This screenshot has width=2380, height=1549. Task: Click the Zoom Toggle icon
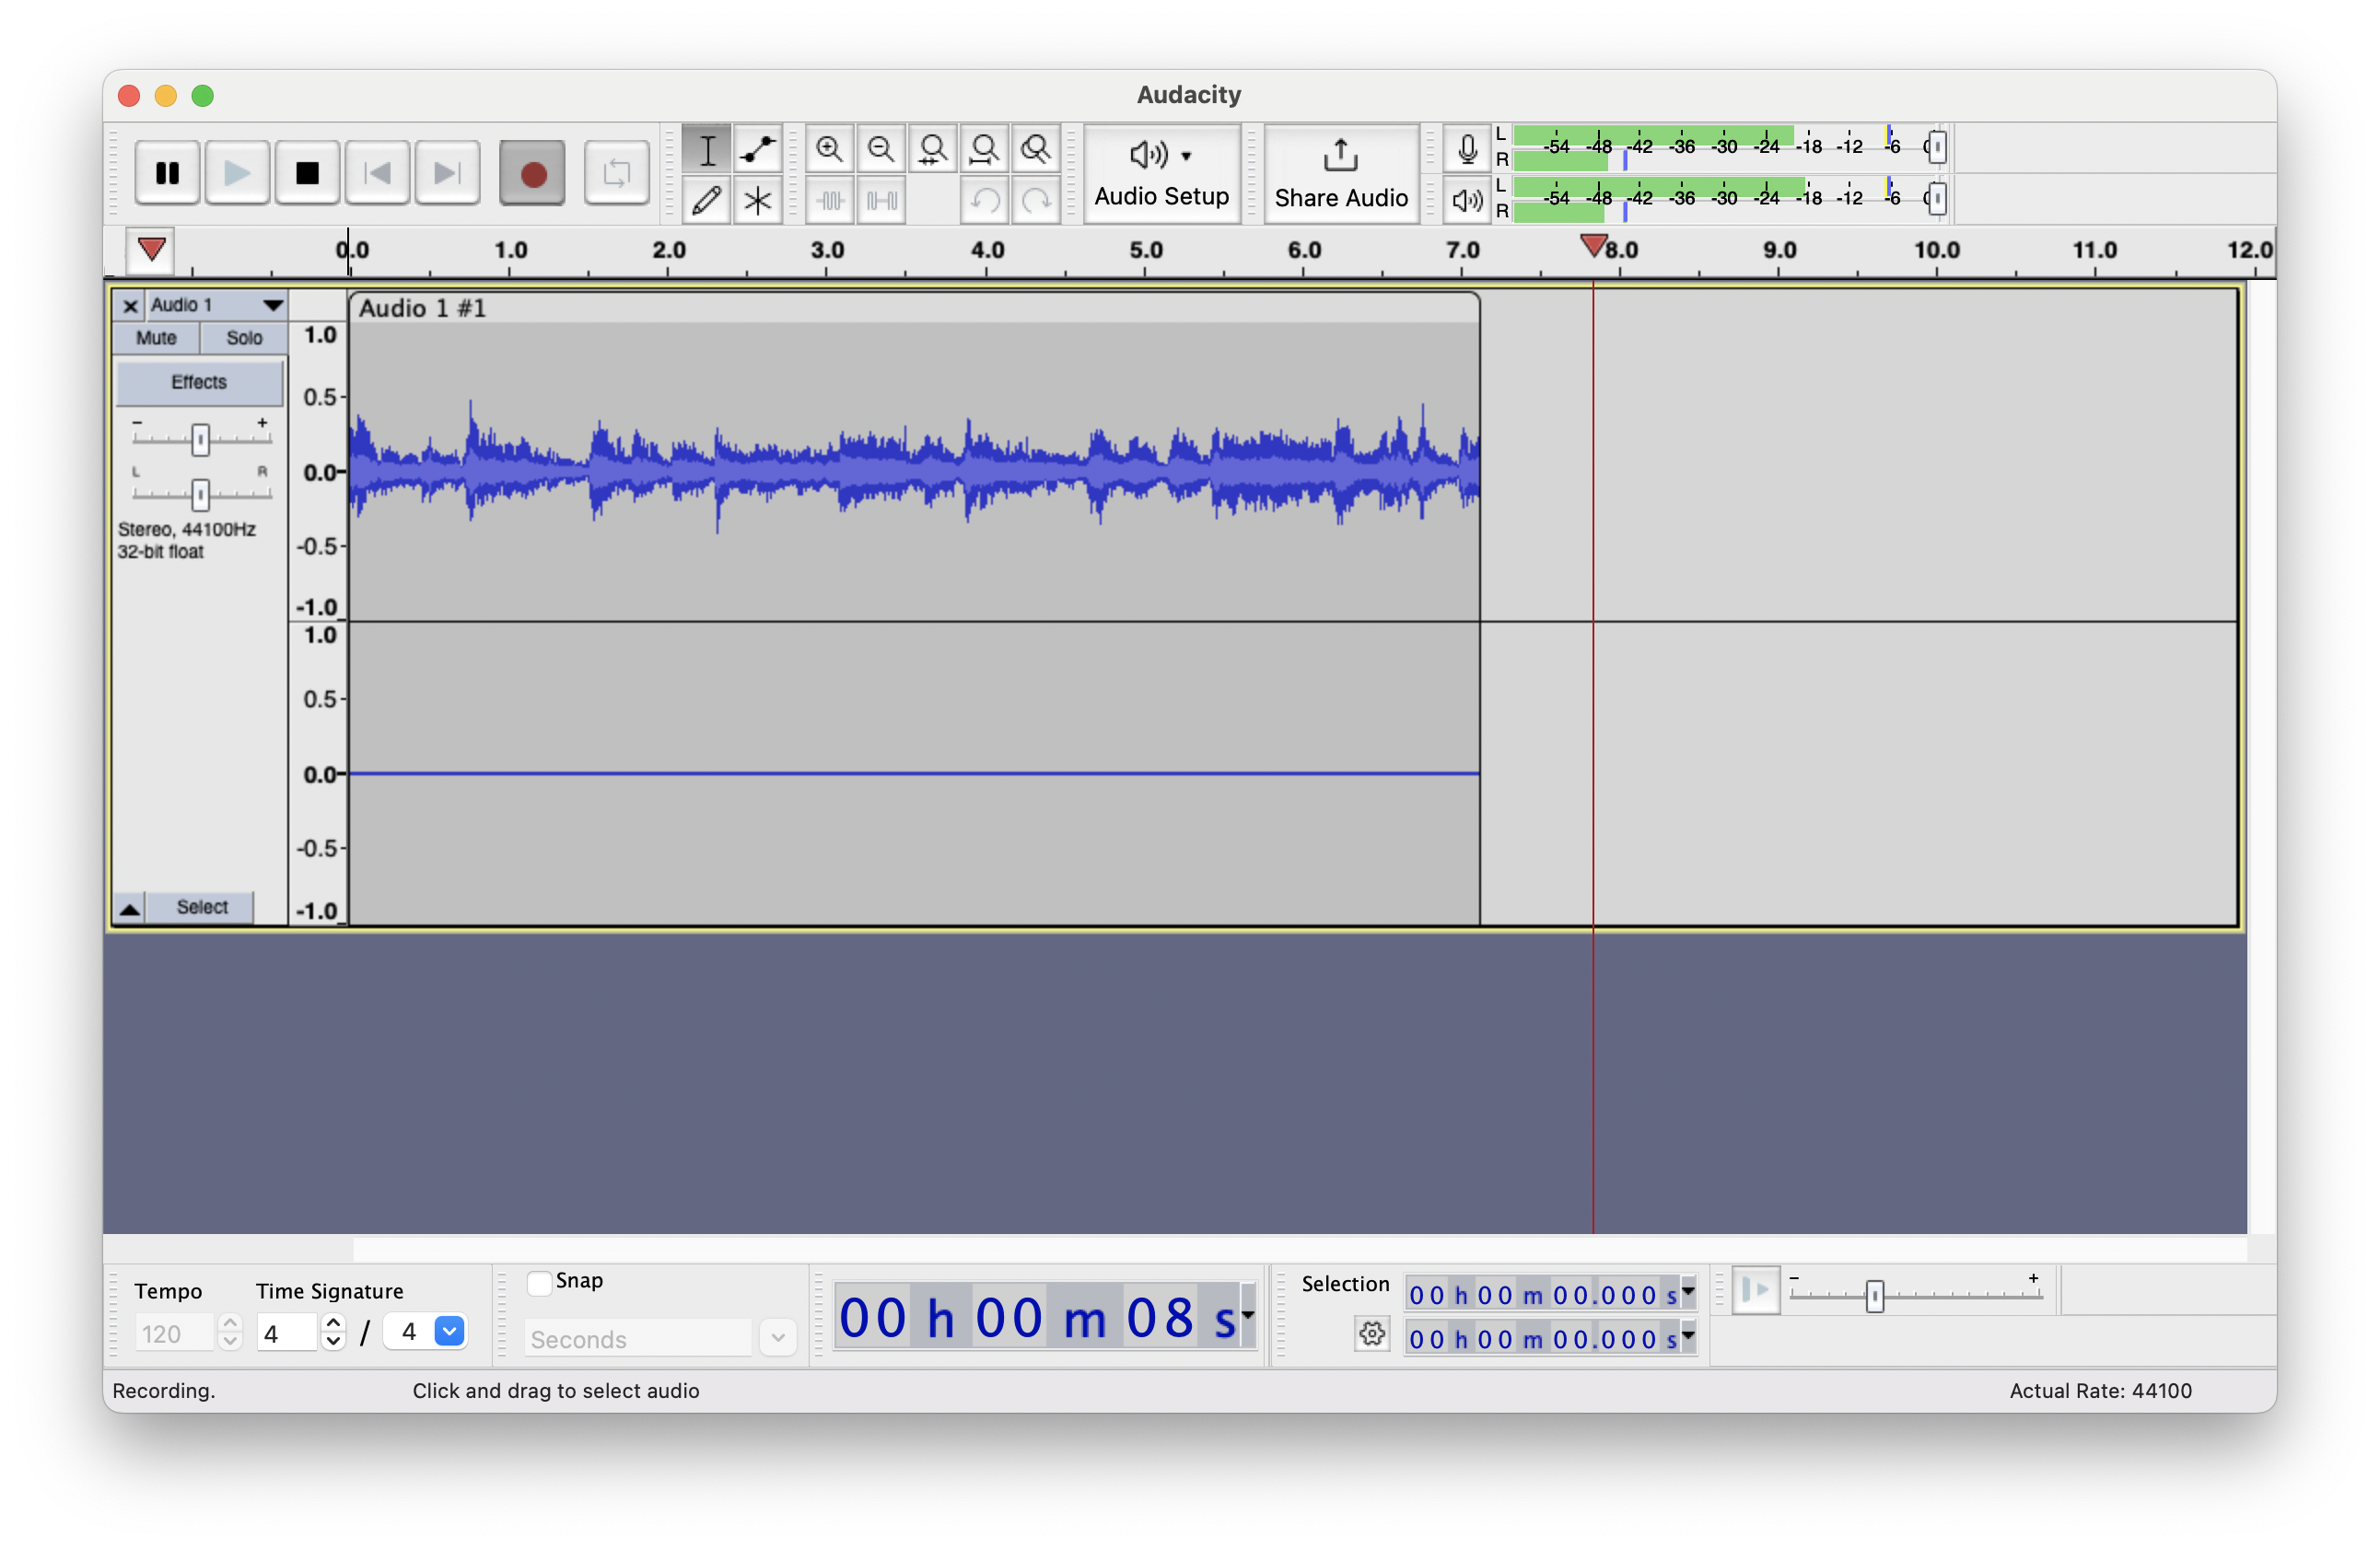1036,150
